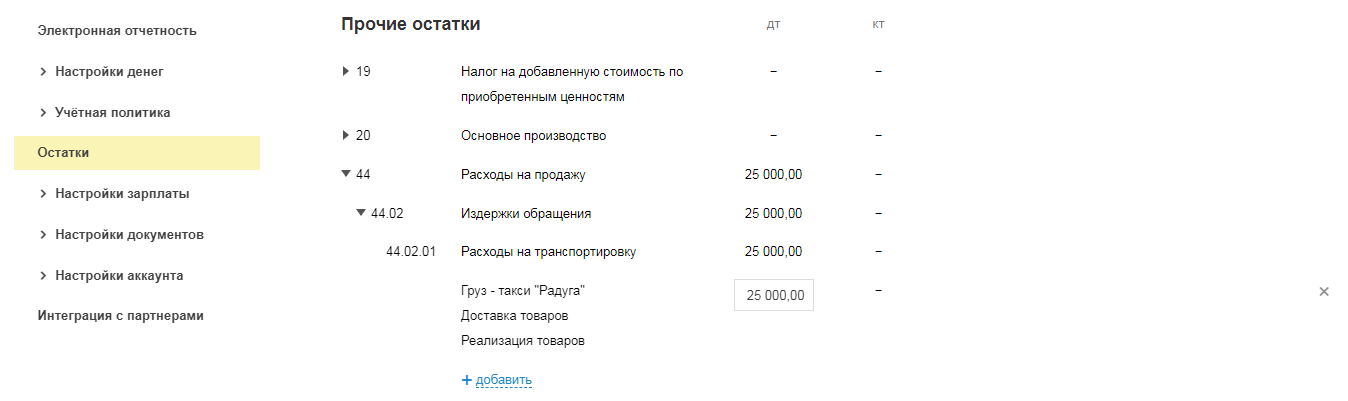
Task: Click Груз - такси "Радуга" entry
Action: click(x=522, y=291)
